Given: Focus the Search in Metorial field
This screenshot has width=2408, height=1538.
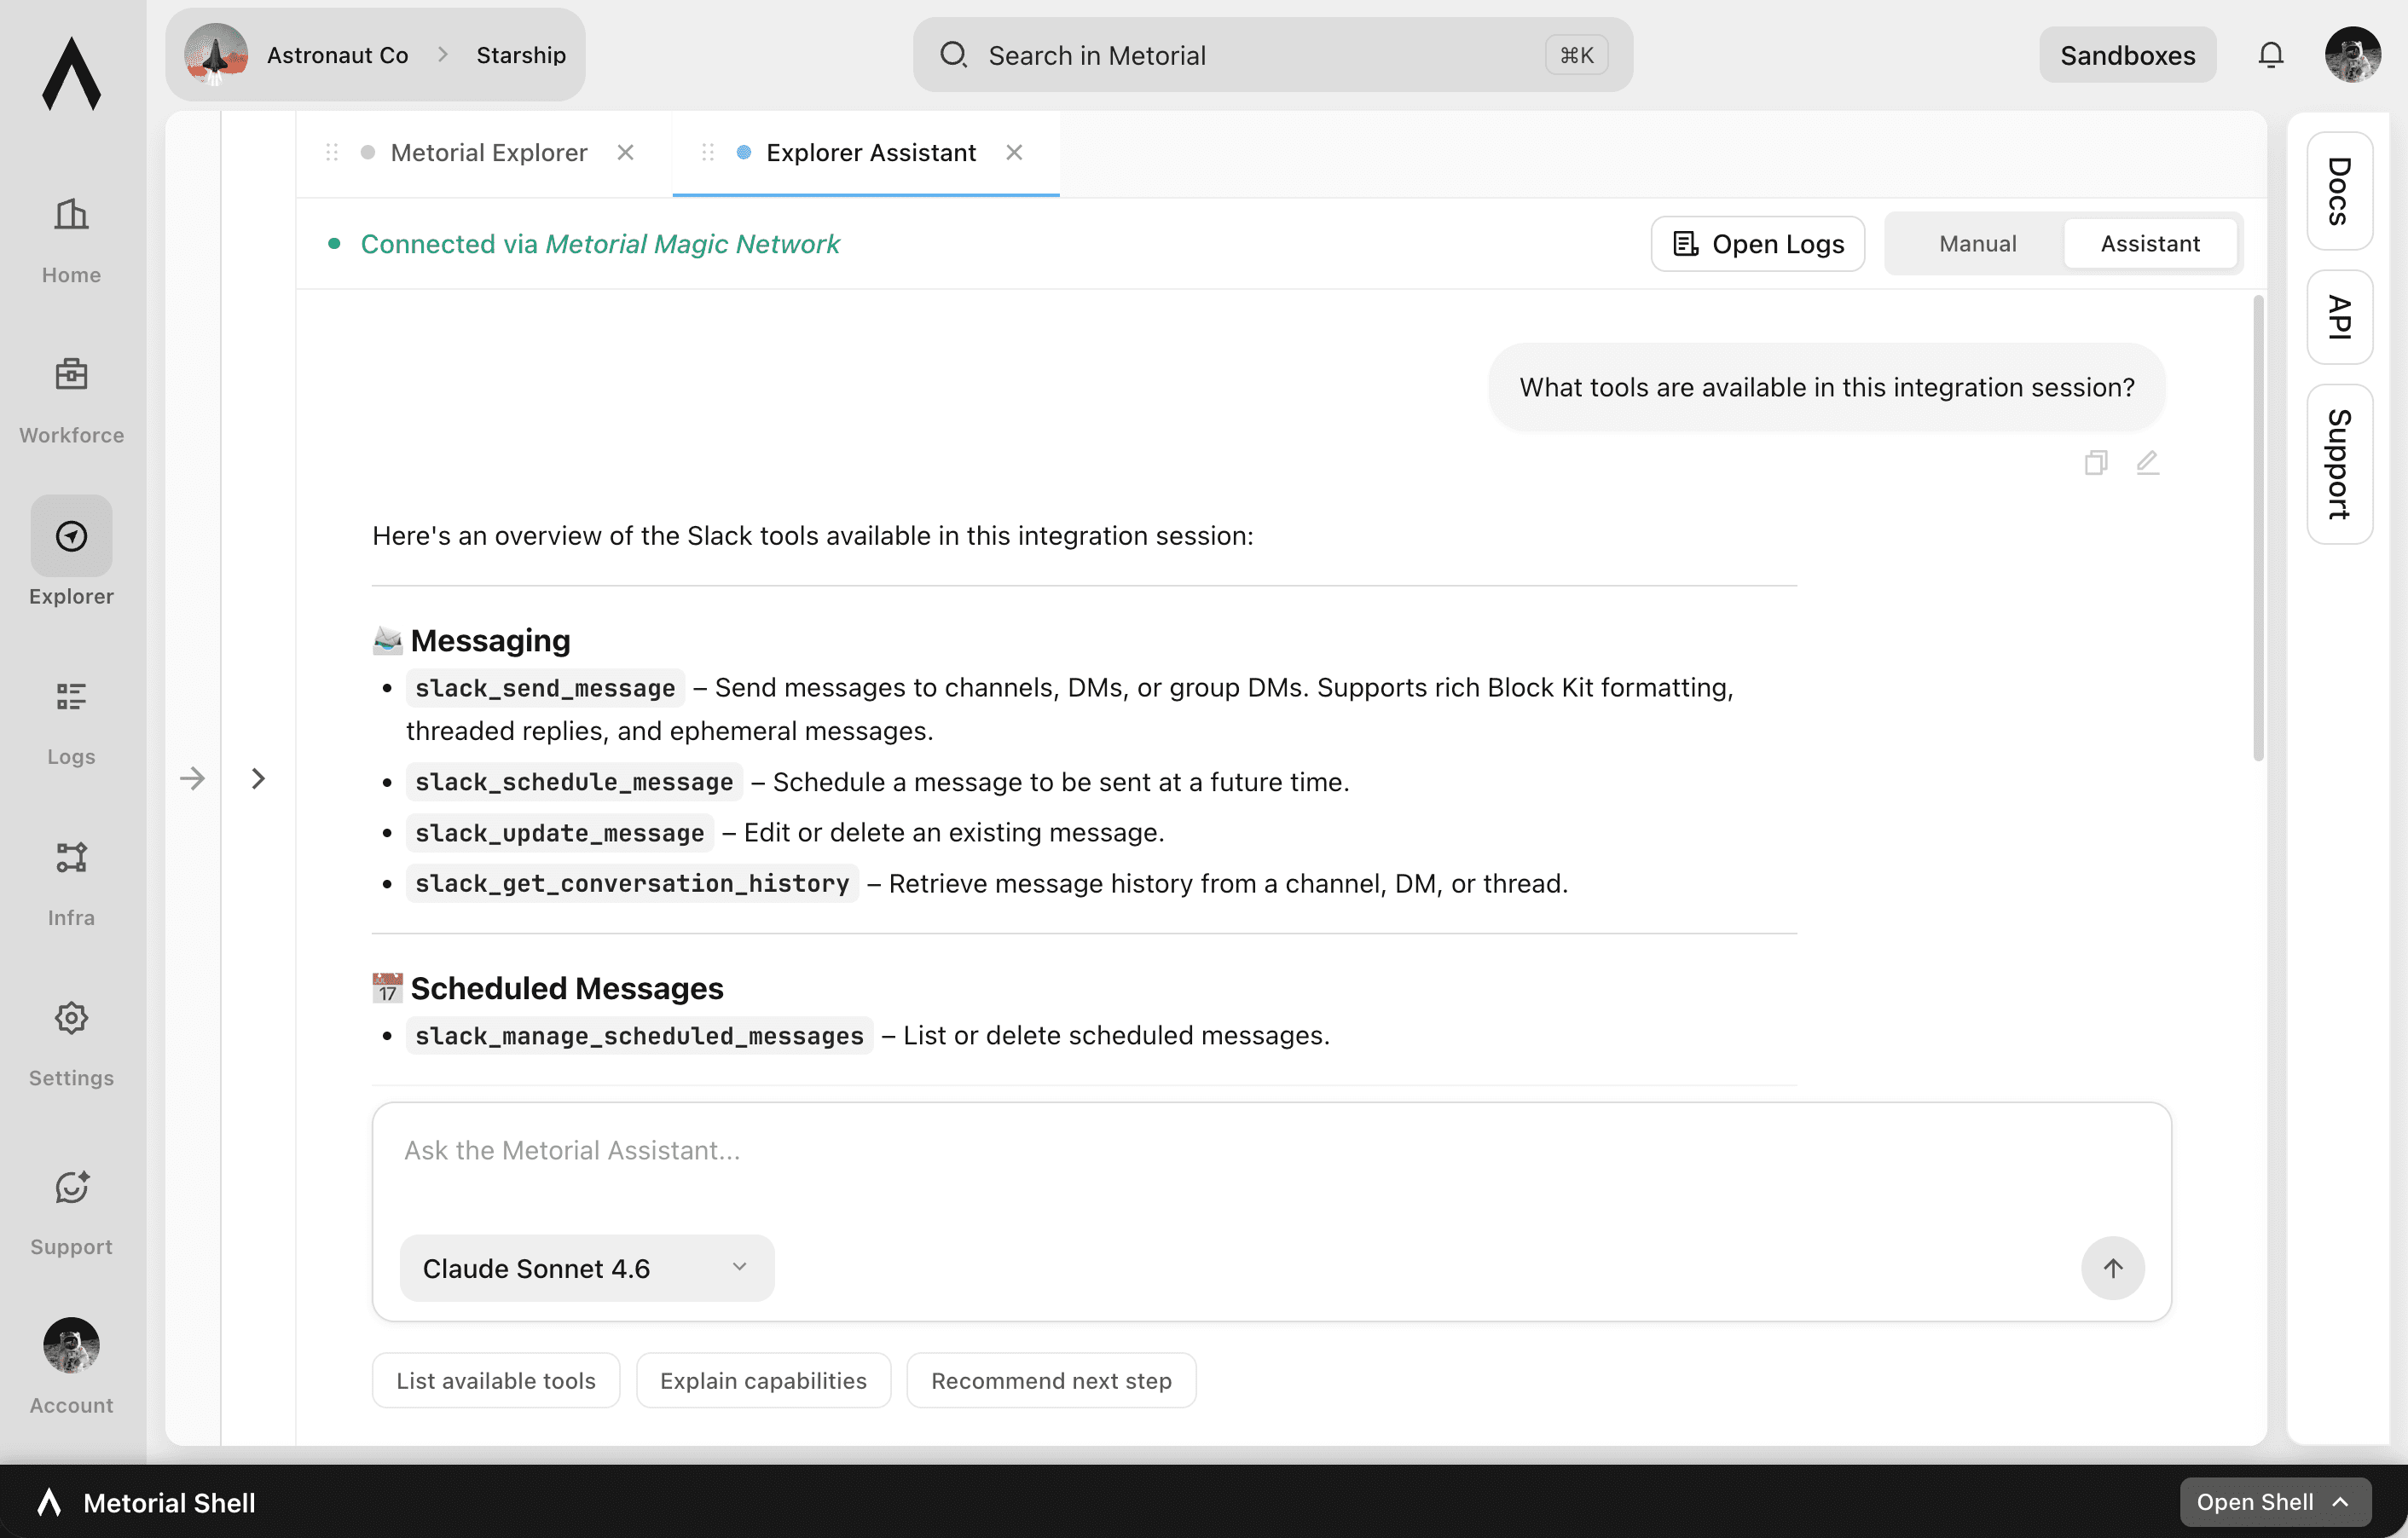Looking at the screenshot, I should 1272,55.
